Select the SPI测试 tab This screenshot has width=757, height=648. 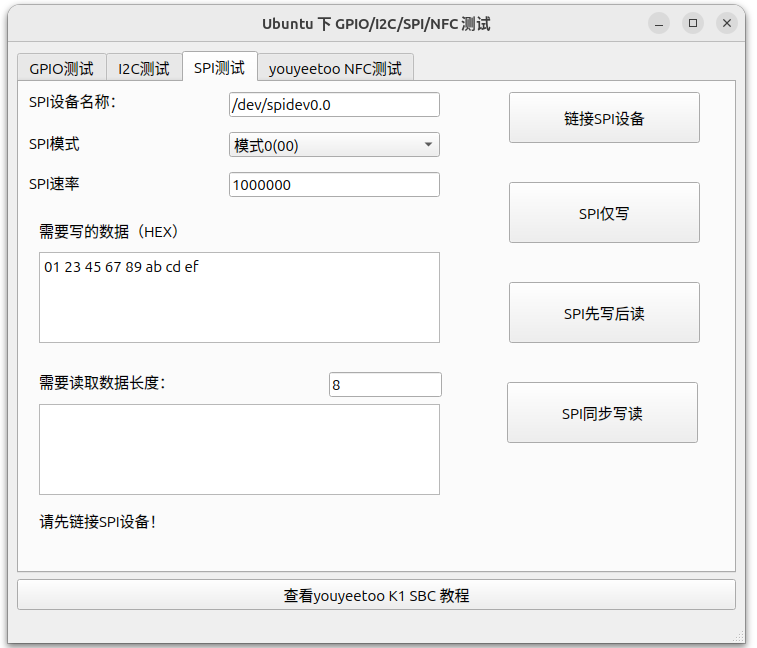tap(219, 68)
